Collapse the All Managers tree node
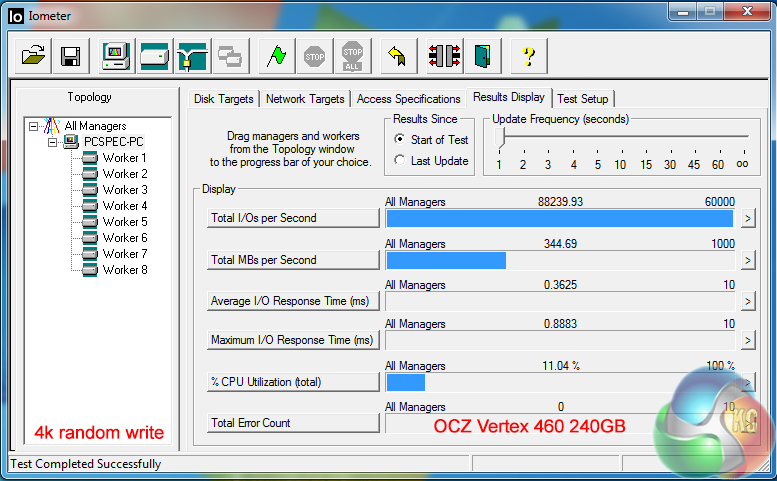 (x=33, y=126)
